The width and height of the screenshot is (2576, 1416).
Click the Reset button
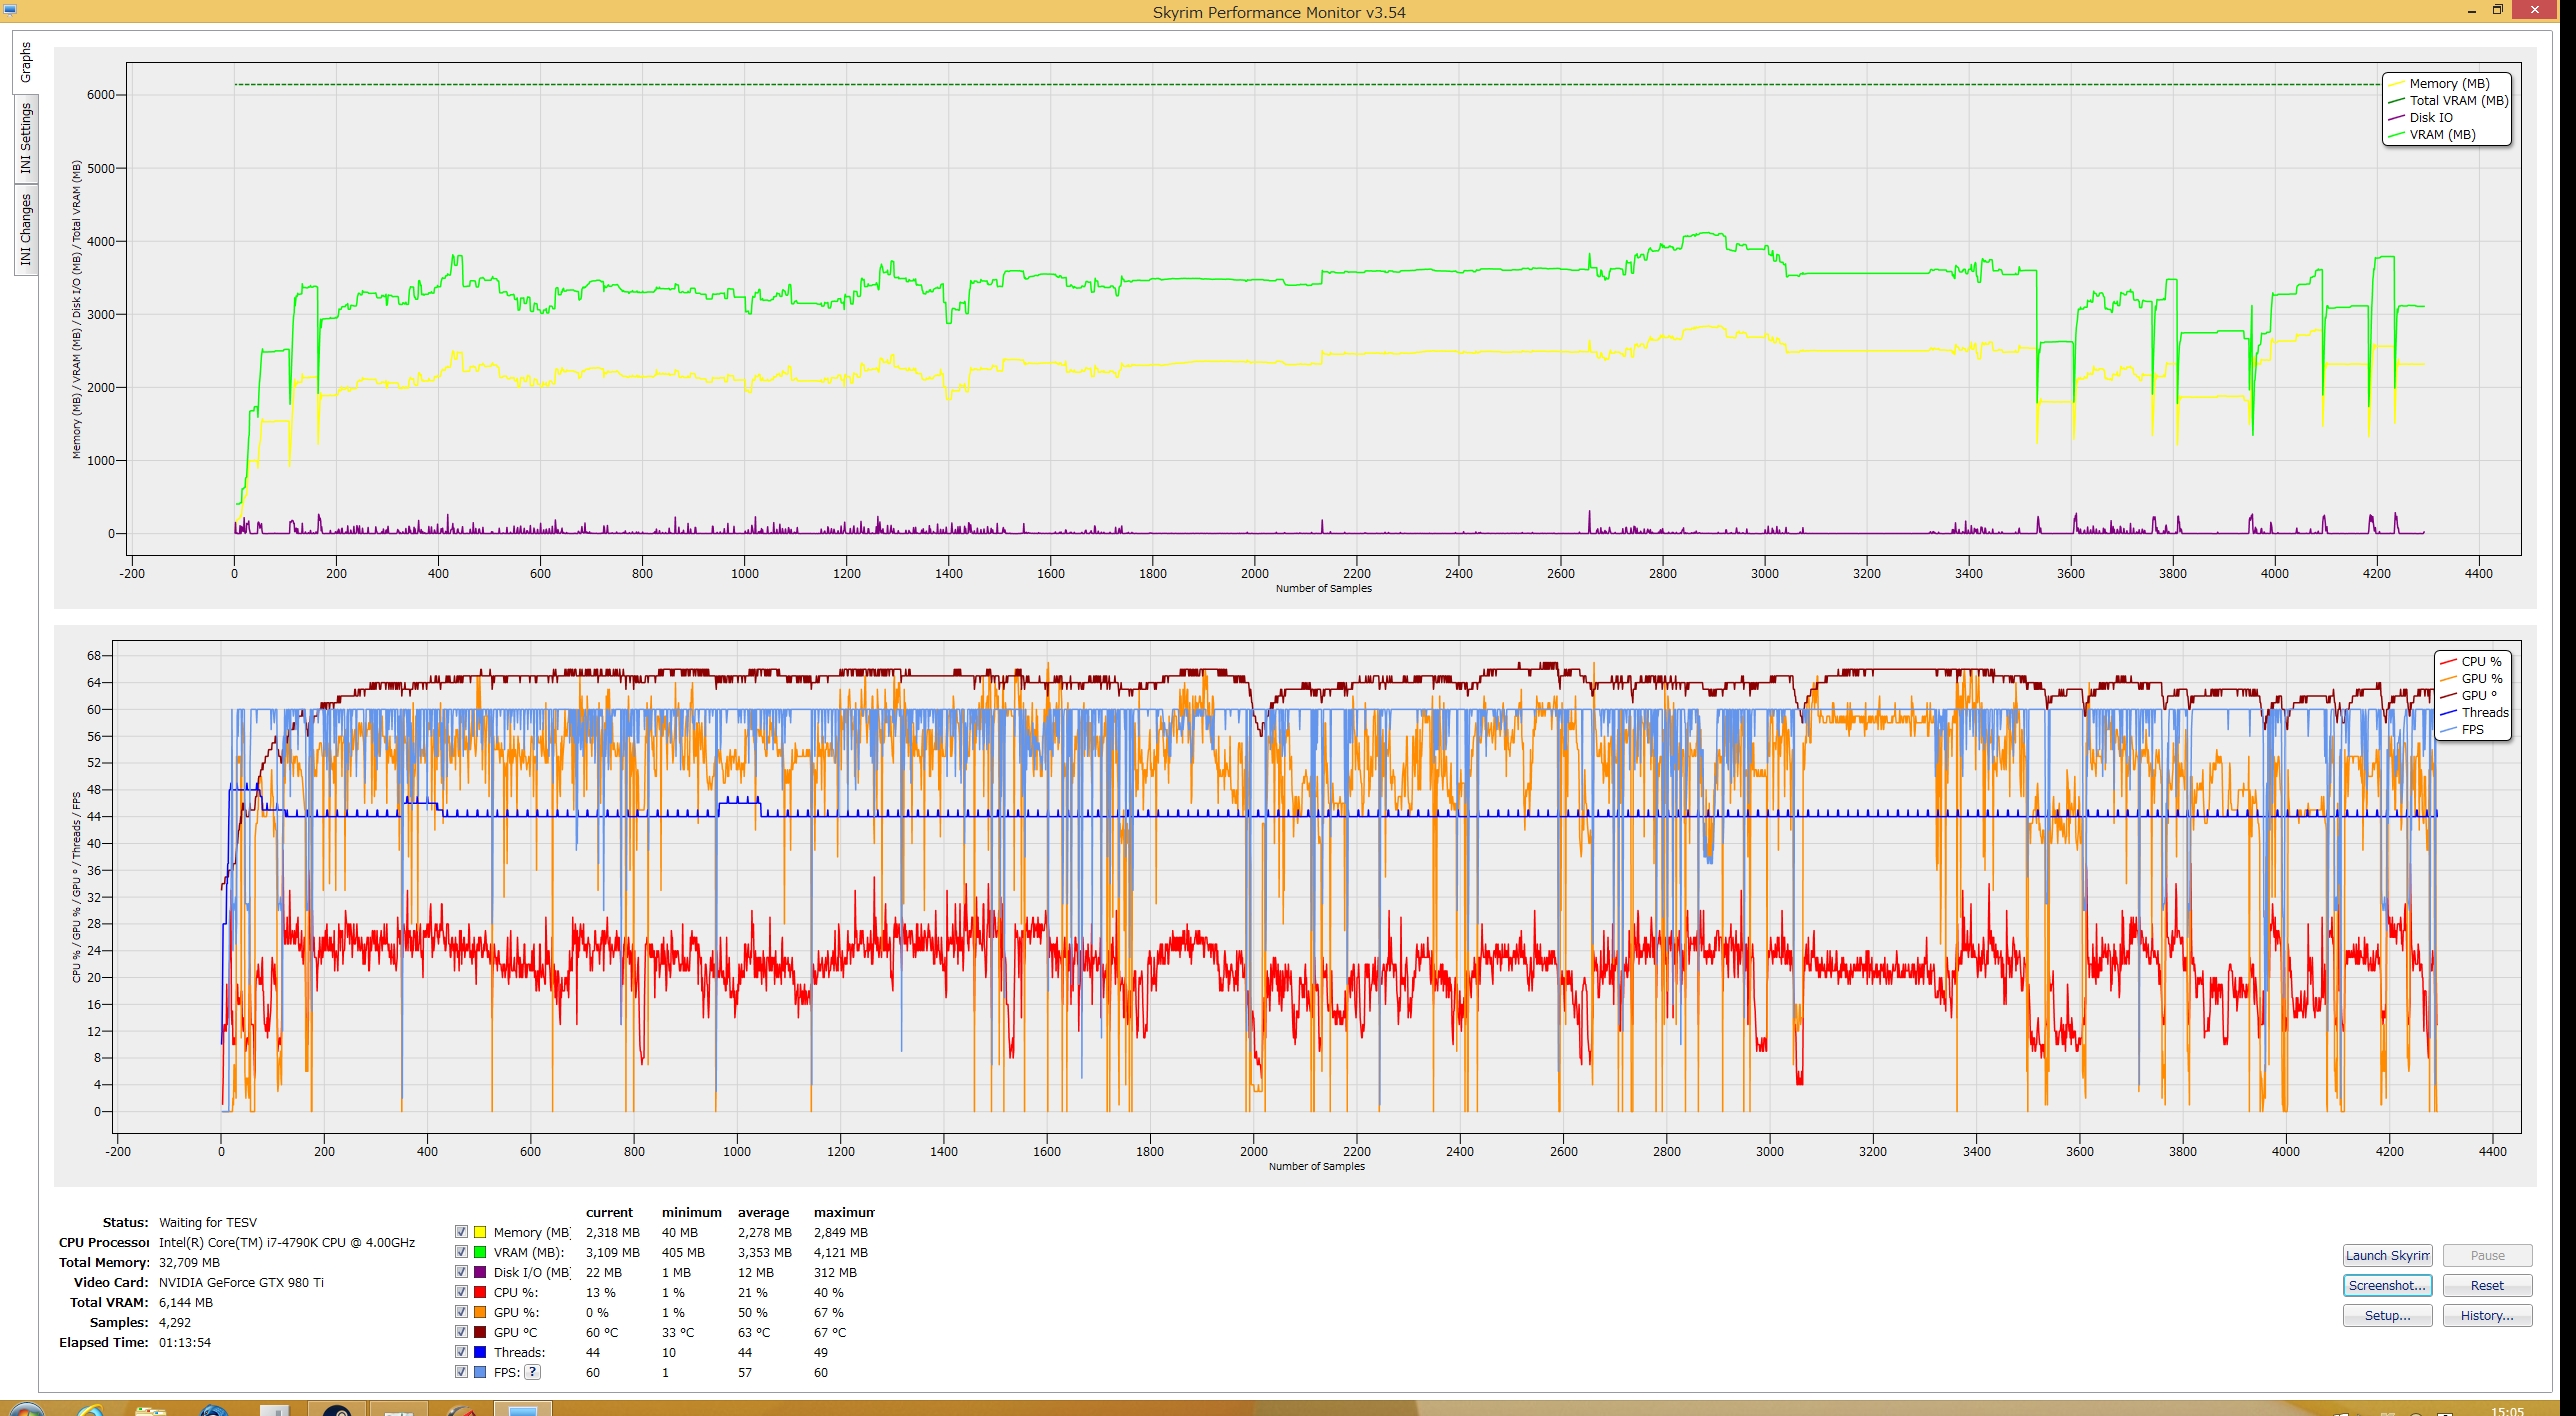[x=2487, y=1286]
